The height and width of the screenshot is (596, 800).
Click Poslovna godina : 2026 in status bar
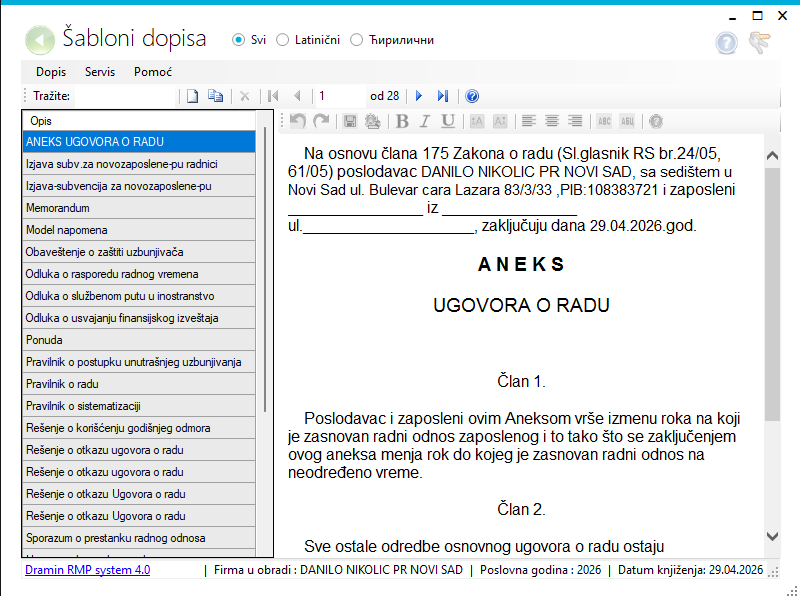tap(540, 570)
